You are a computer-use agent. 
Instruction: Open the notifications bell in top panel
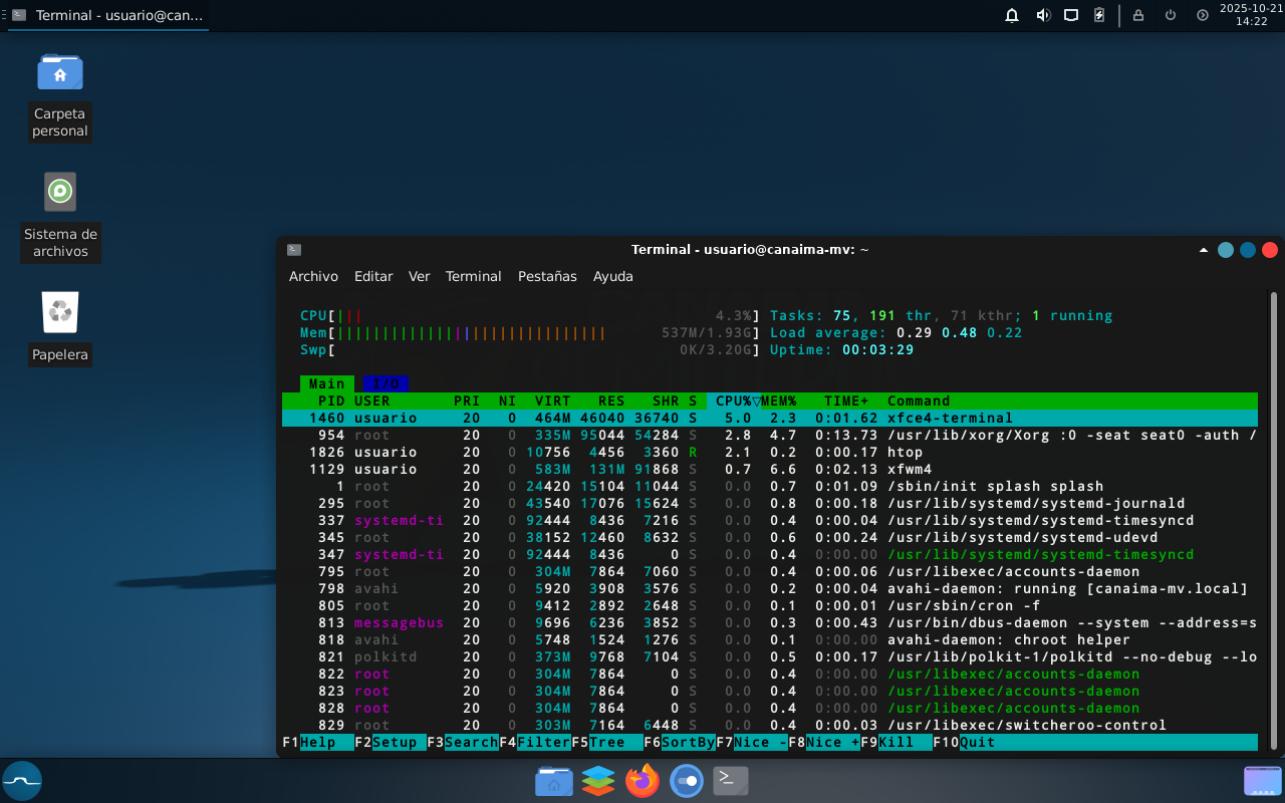[x=1012, y=15]
